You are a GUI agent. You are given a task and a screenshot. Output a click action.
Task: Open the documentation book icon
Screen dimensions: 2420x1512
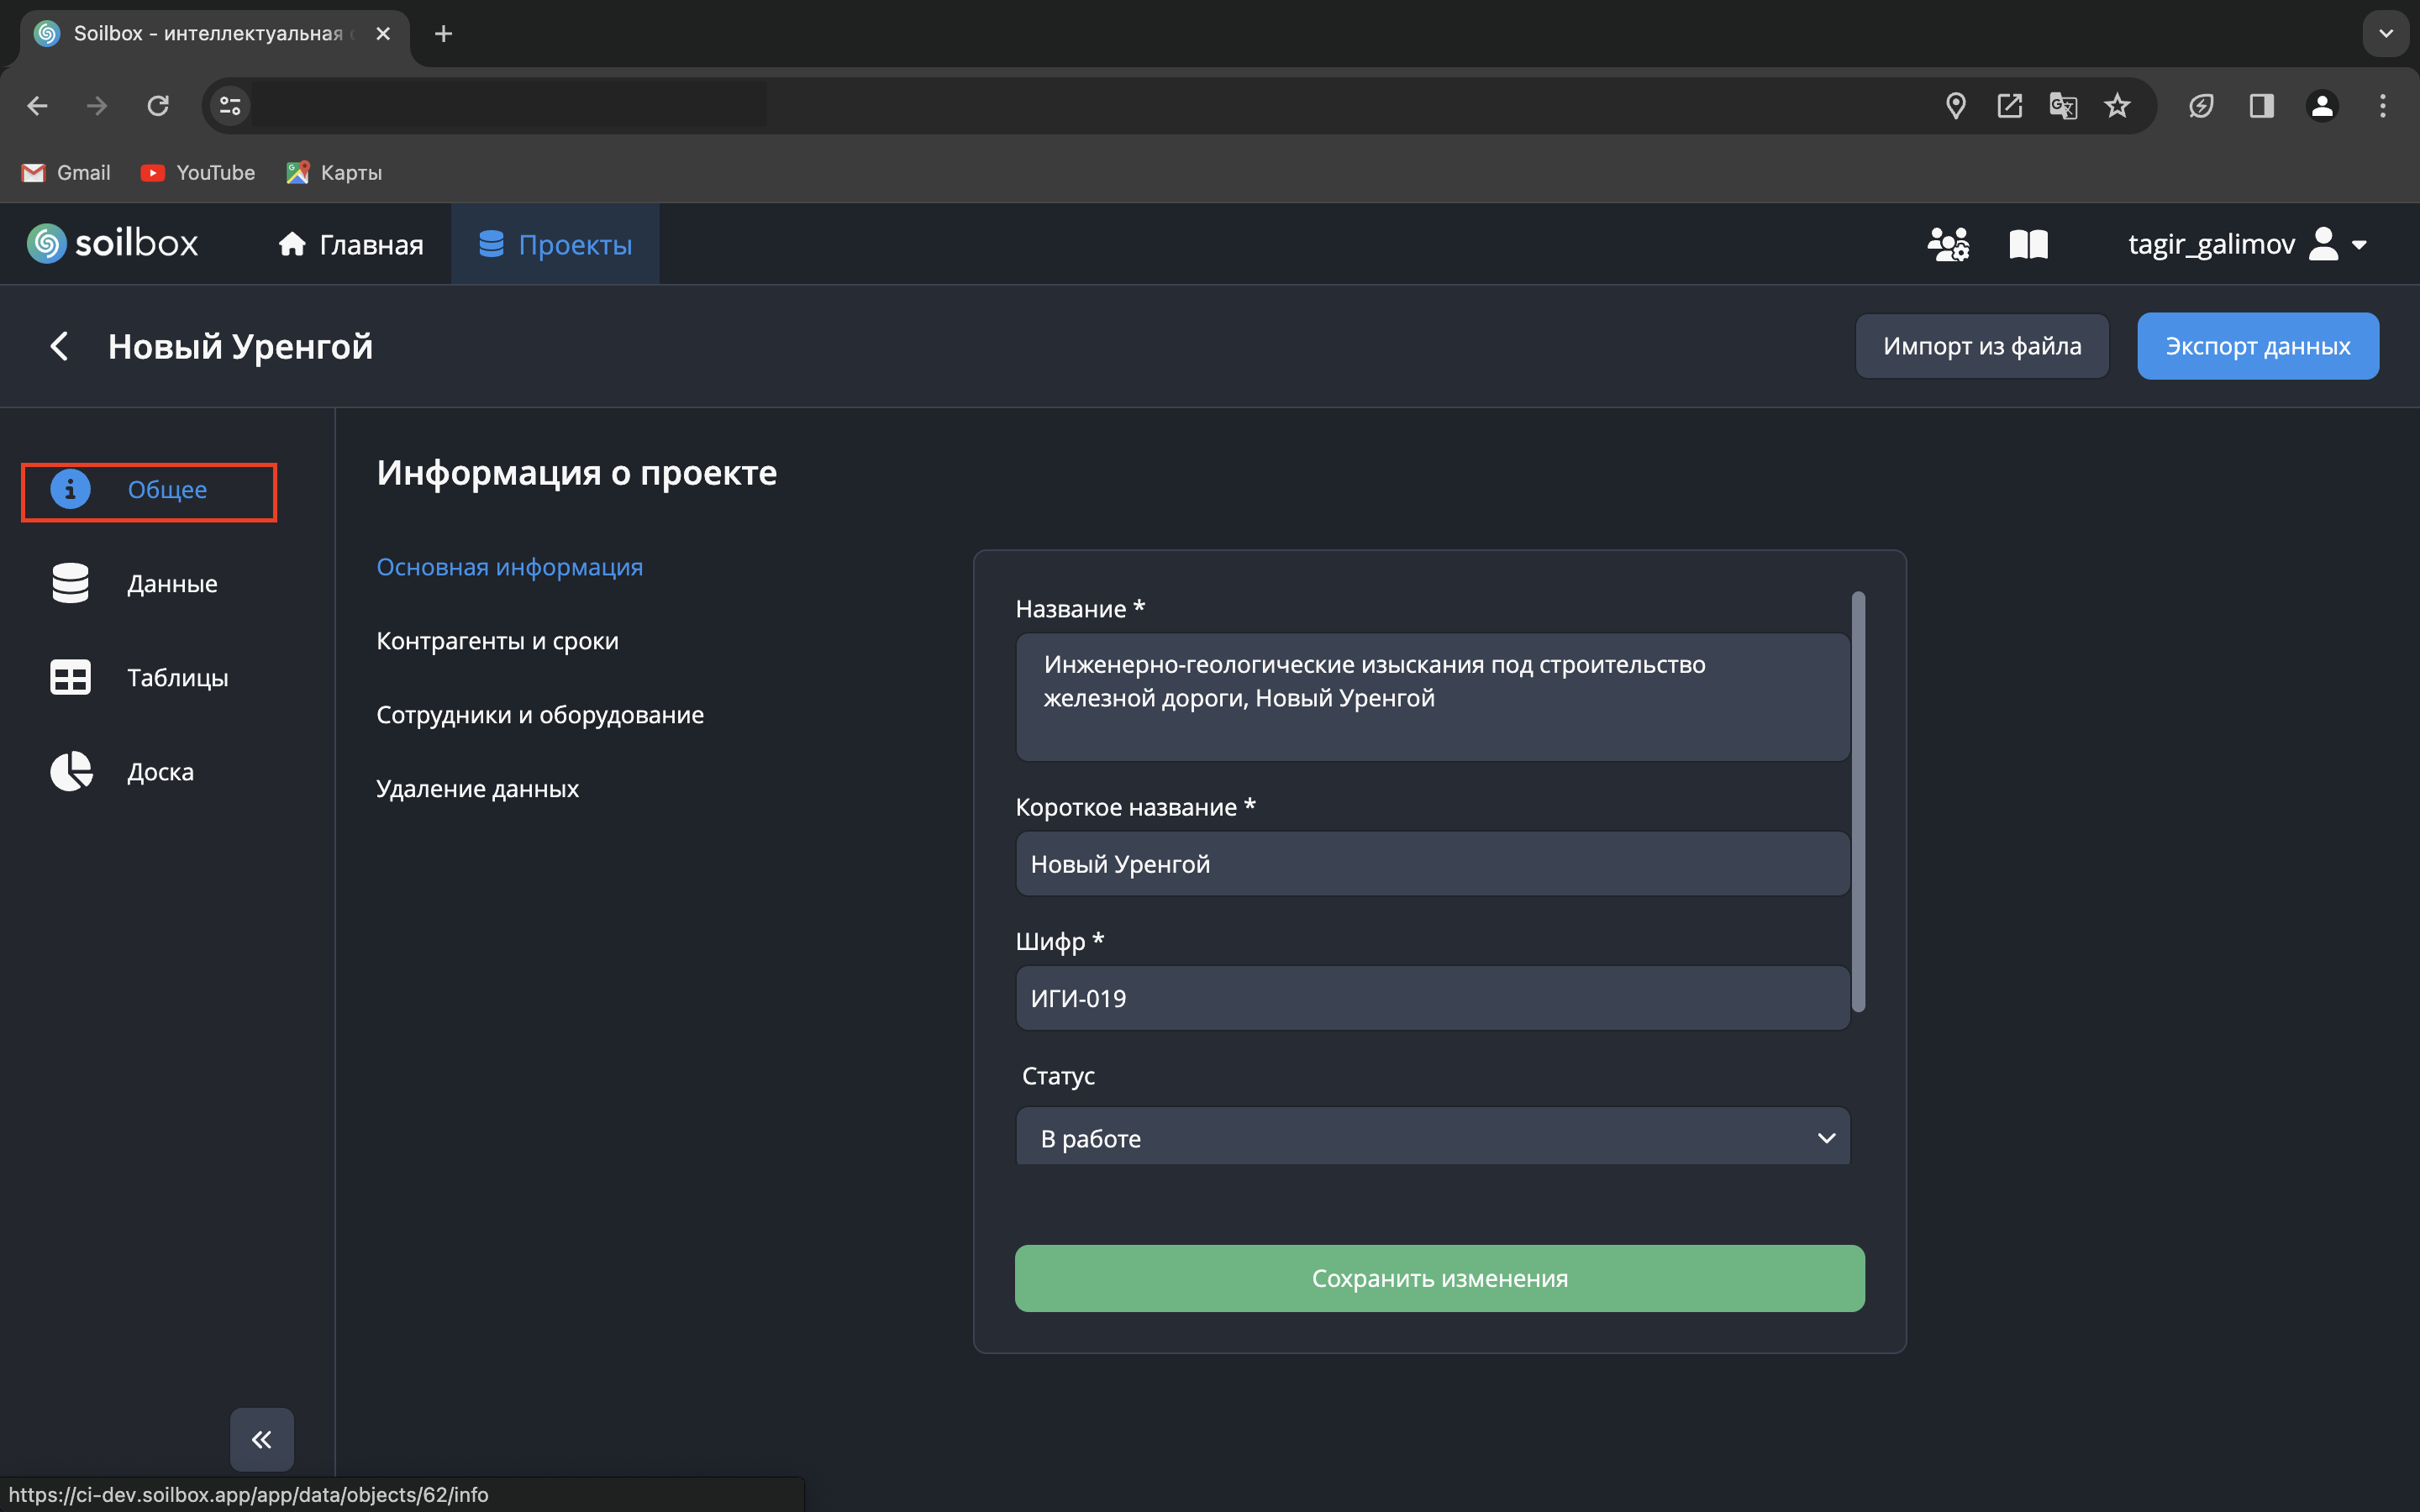[2028, 244]
